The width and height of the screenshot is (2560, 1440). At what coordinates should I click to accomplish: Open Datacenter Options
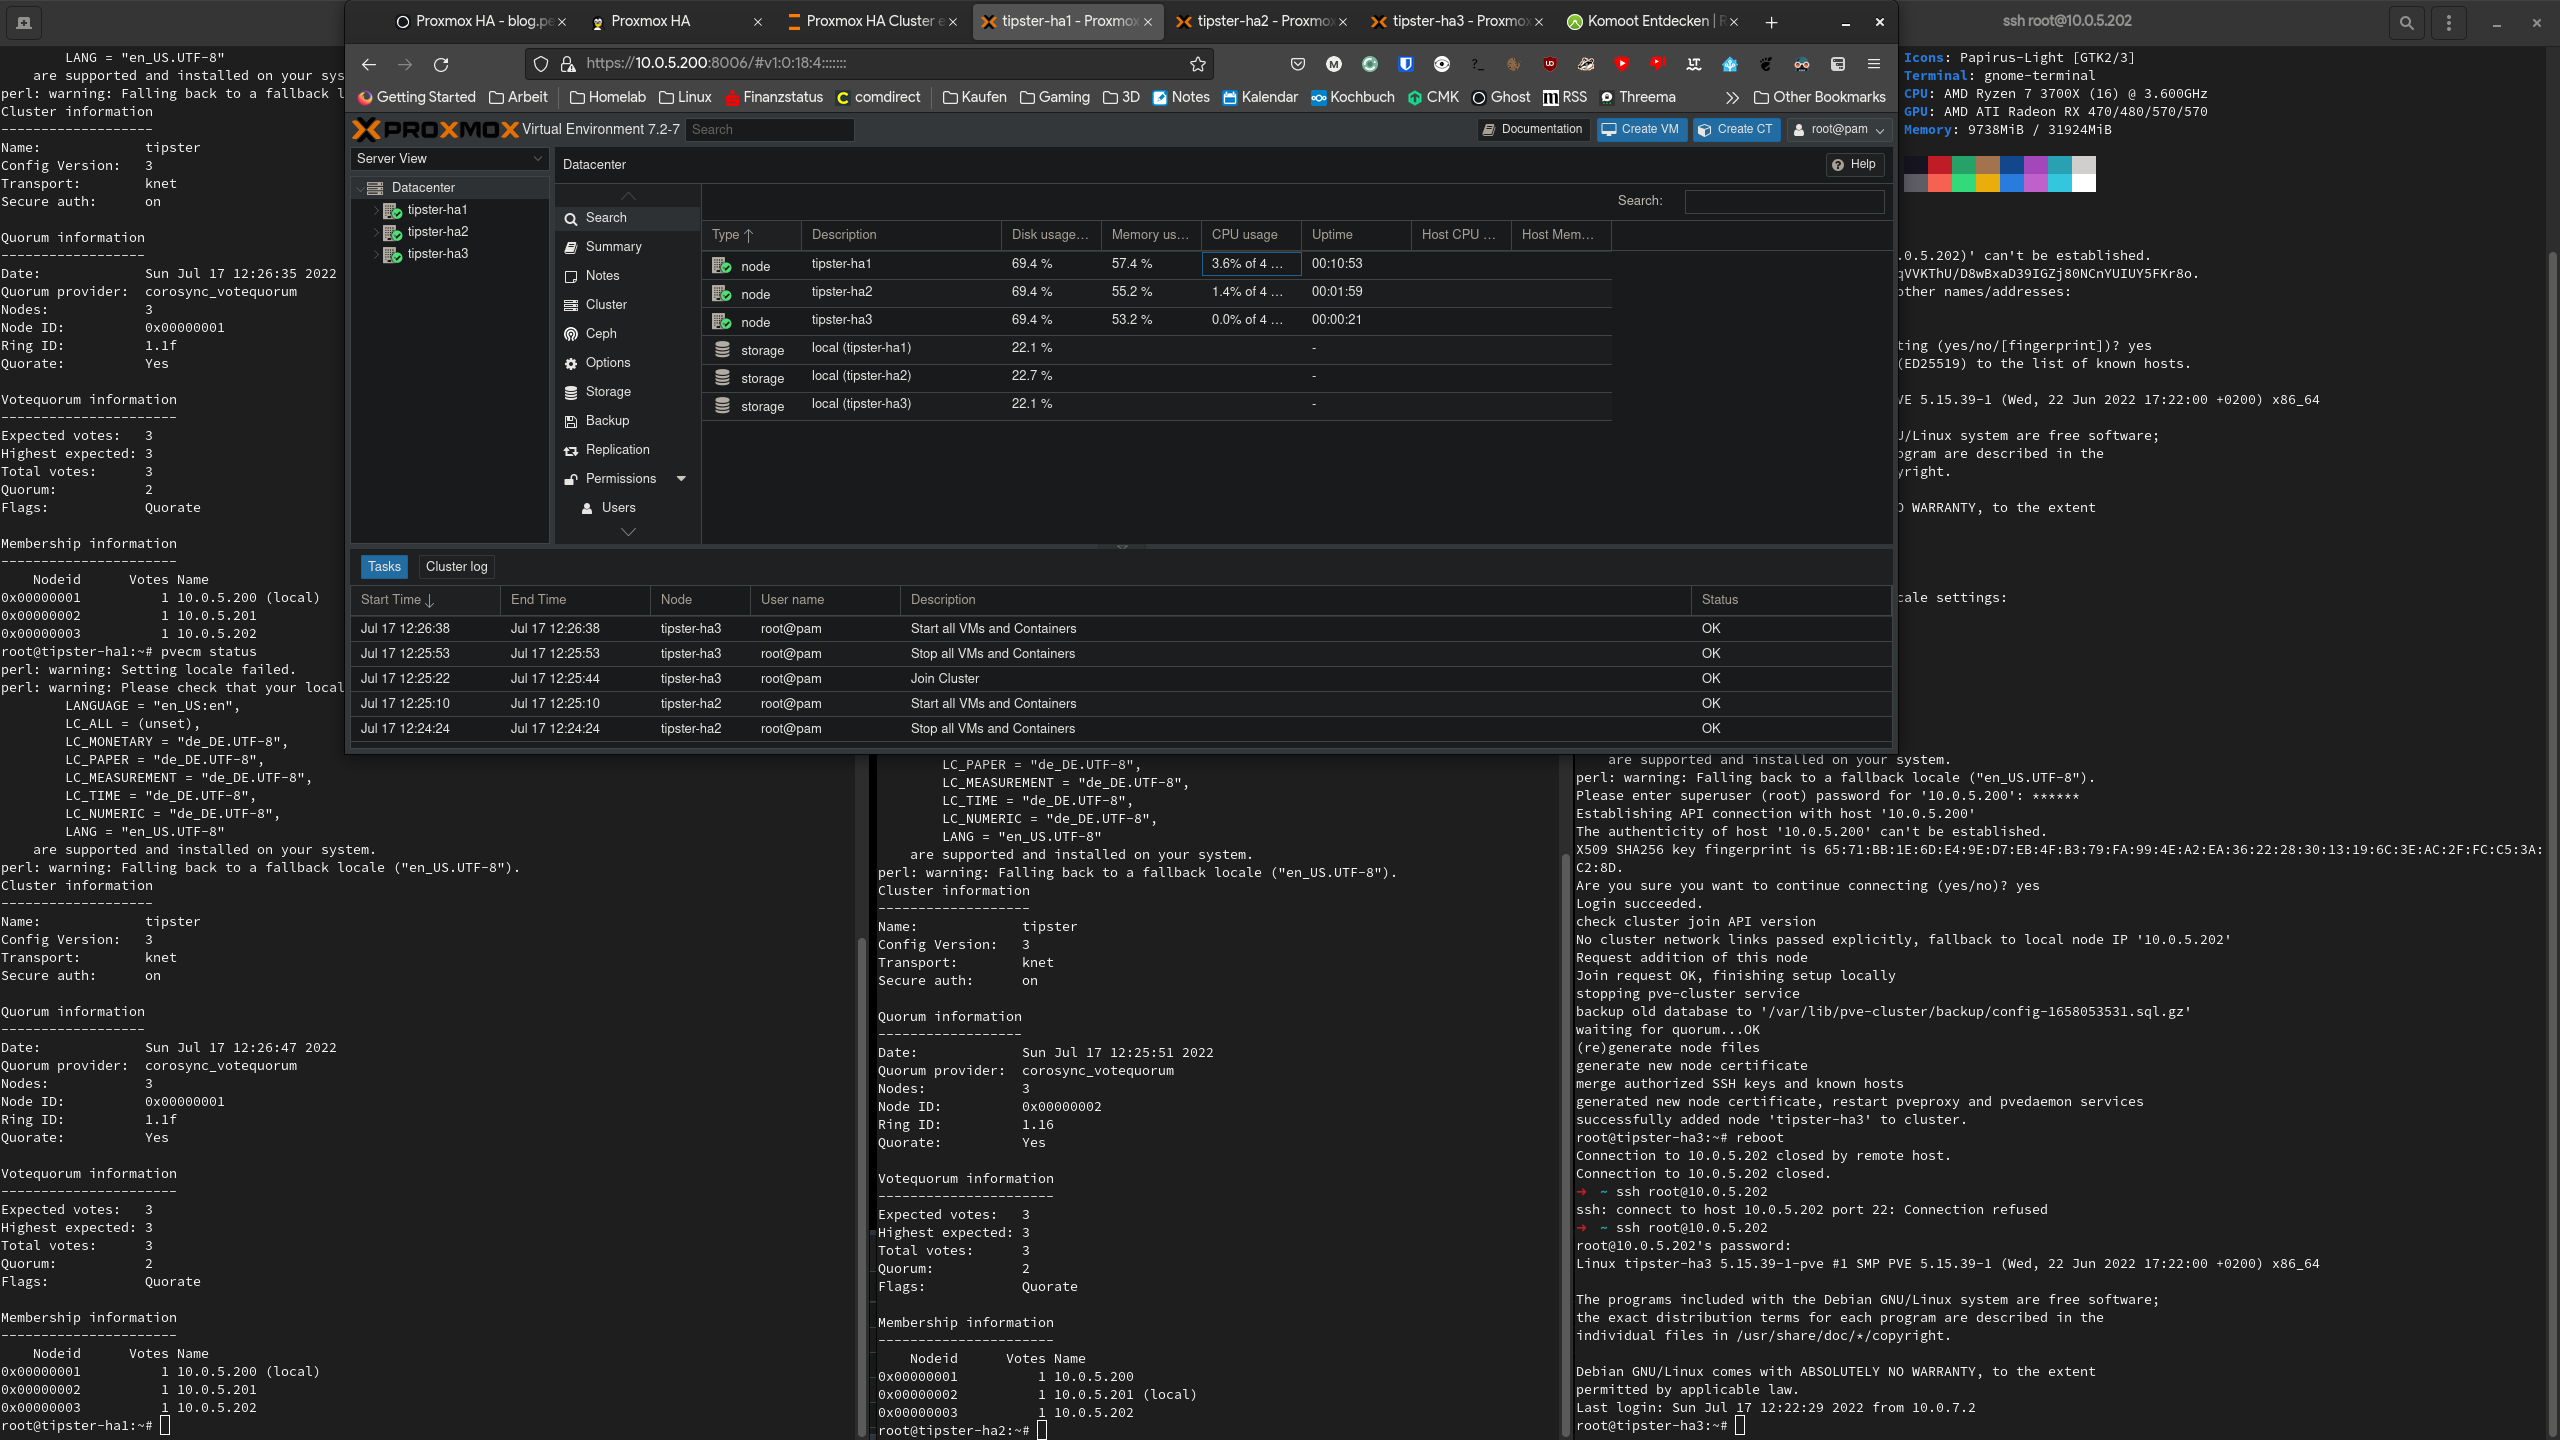(626, 363)
